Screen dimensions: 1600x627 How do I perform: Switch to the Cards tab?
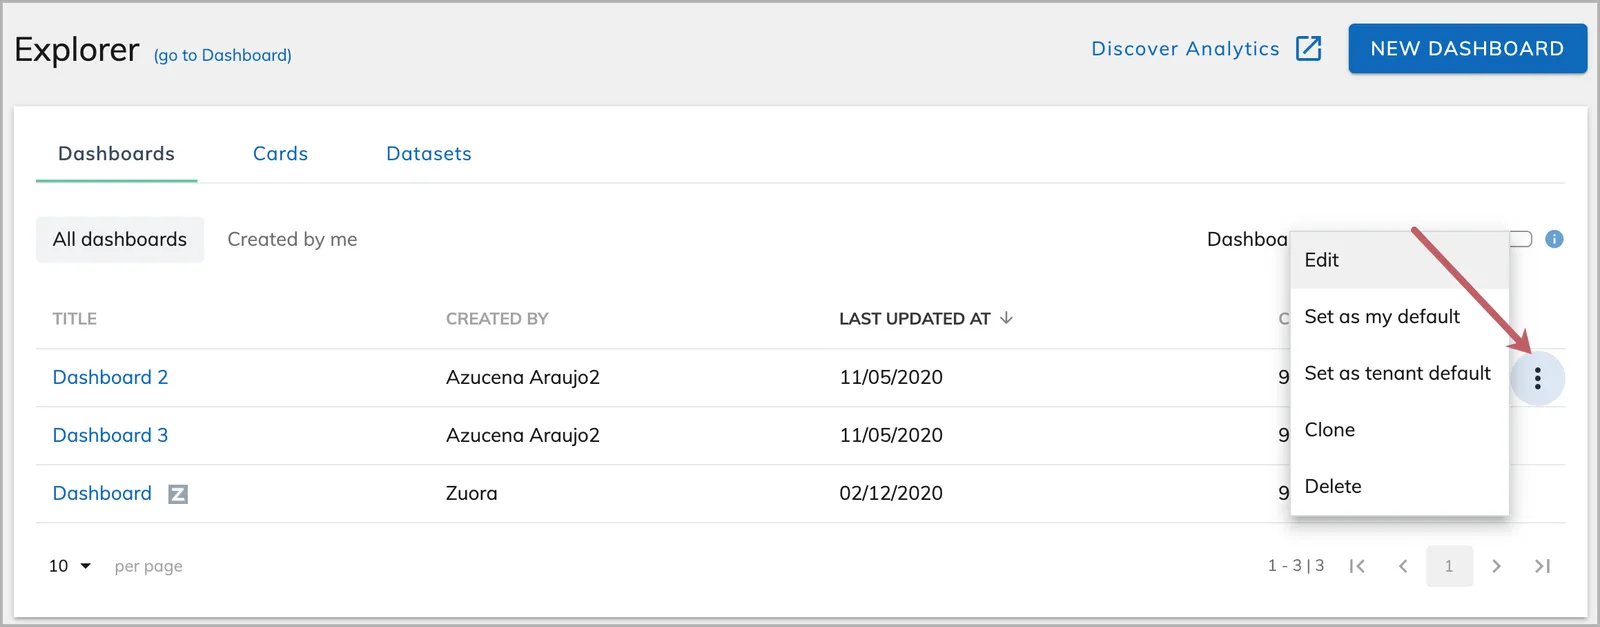pyautogui.click(x=280, y=154)
